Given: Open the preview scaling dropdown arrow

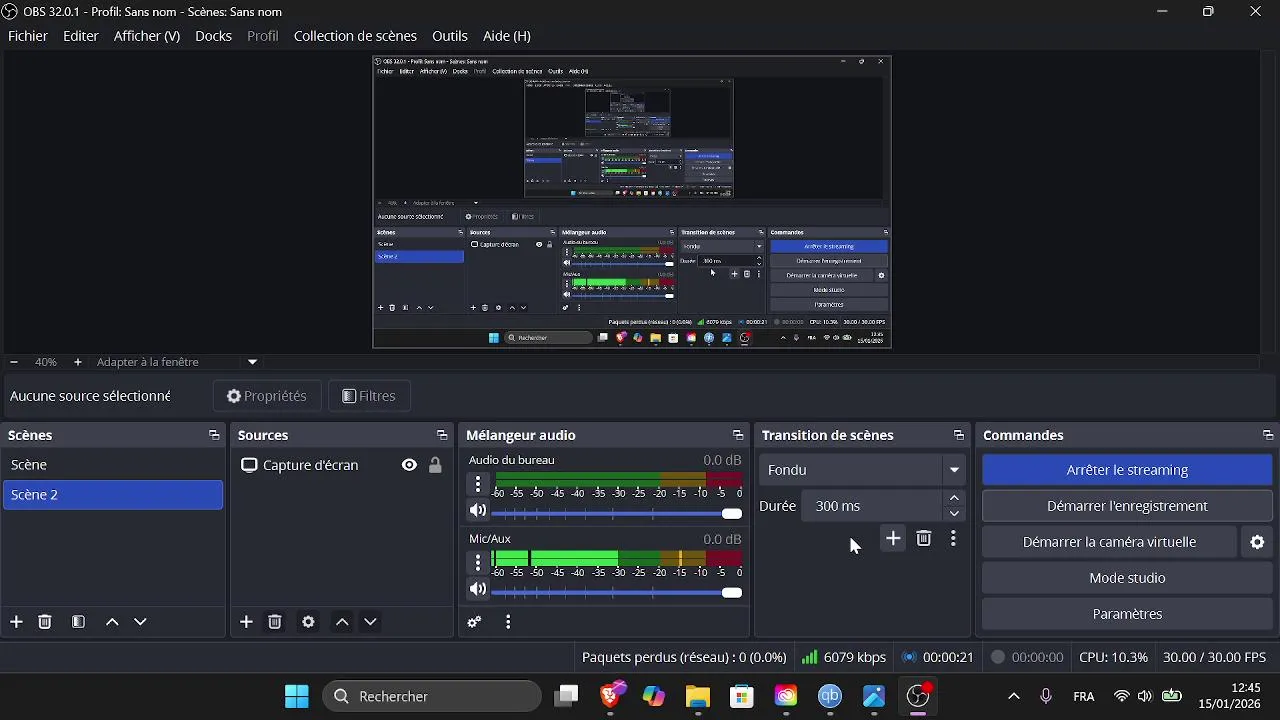Looking at the screenshot, I should point(252,362).
